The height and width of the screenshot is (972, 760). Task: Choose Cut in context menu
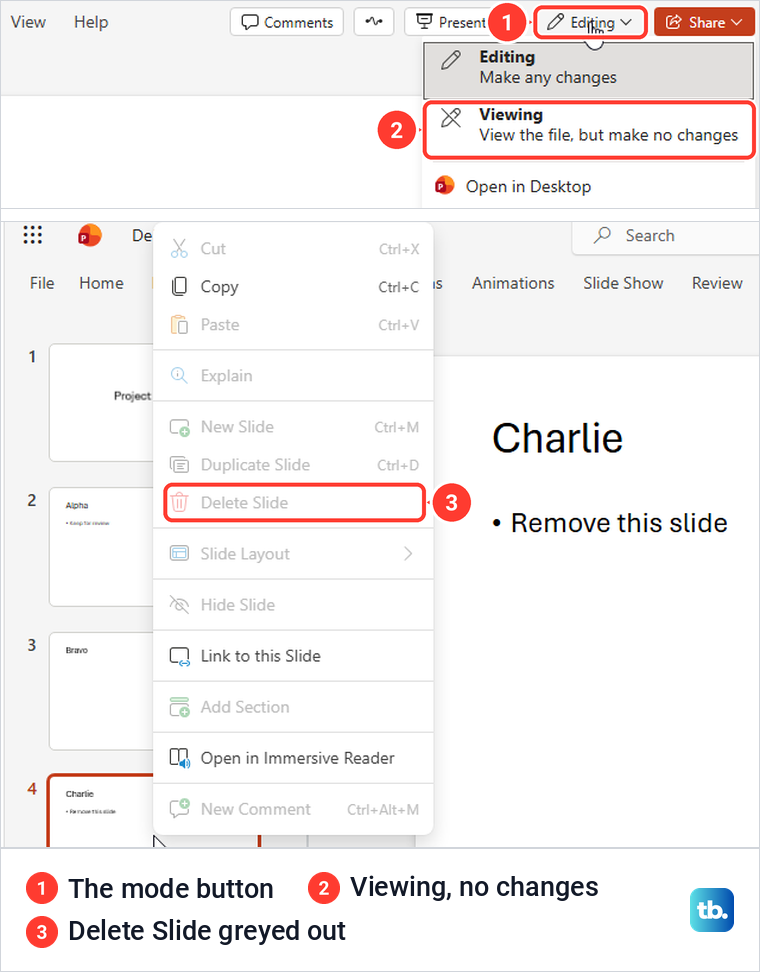pos(293,249)
